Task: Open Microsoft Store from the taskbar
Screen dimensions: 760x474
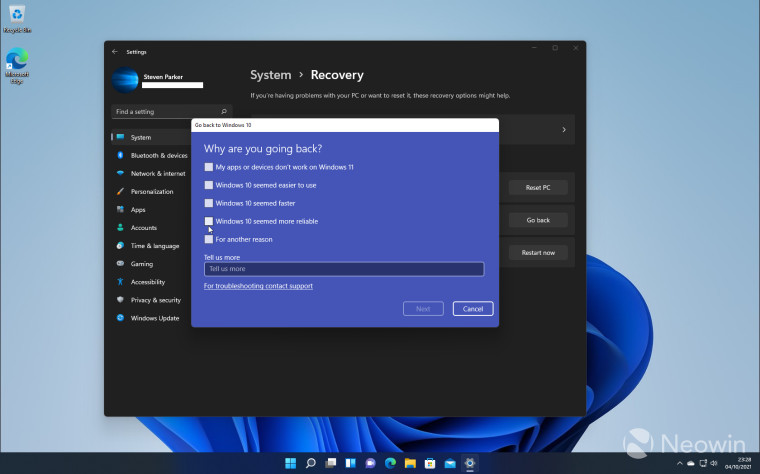Action: [430, 463]
